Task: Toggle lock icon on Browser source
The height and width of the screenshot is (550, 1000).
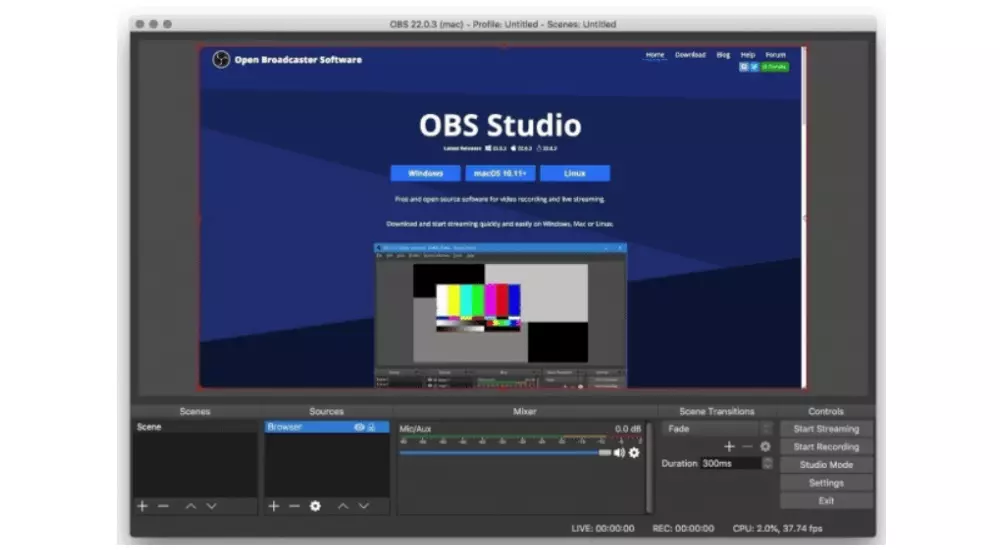Action: [371, 427]
